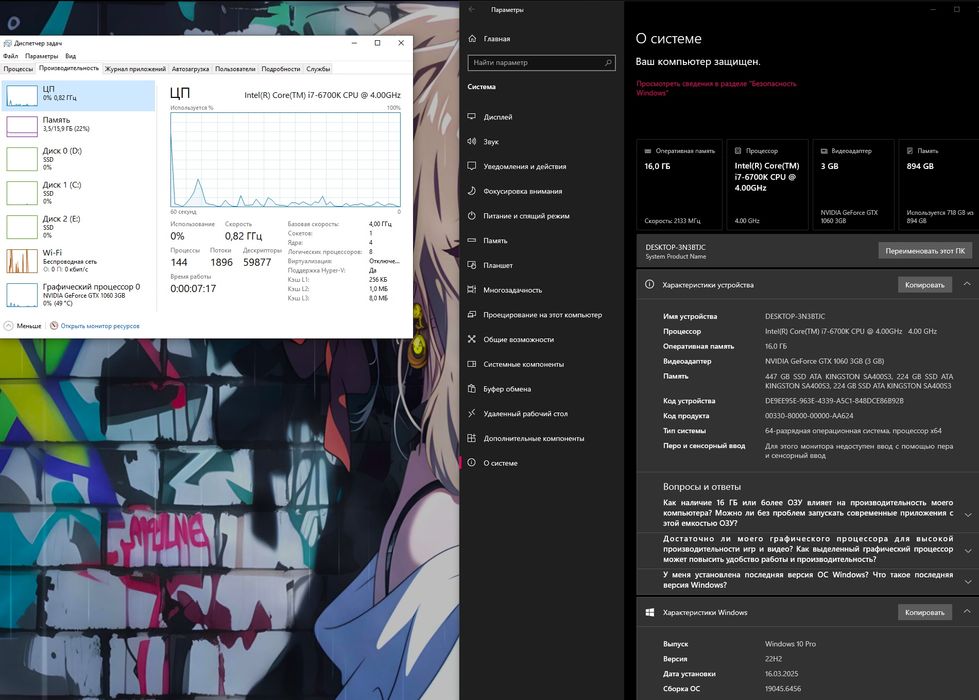The height and width of the screenshot is (700, 979).
Task: Click the OS build 19045.6456 value
Action: [x=783, y=689]
